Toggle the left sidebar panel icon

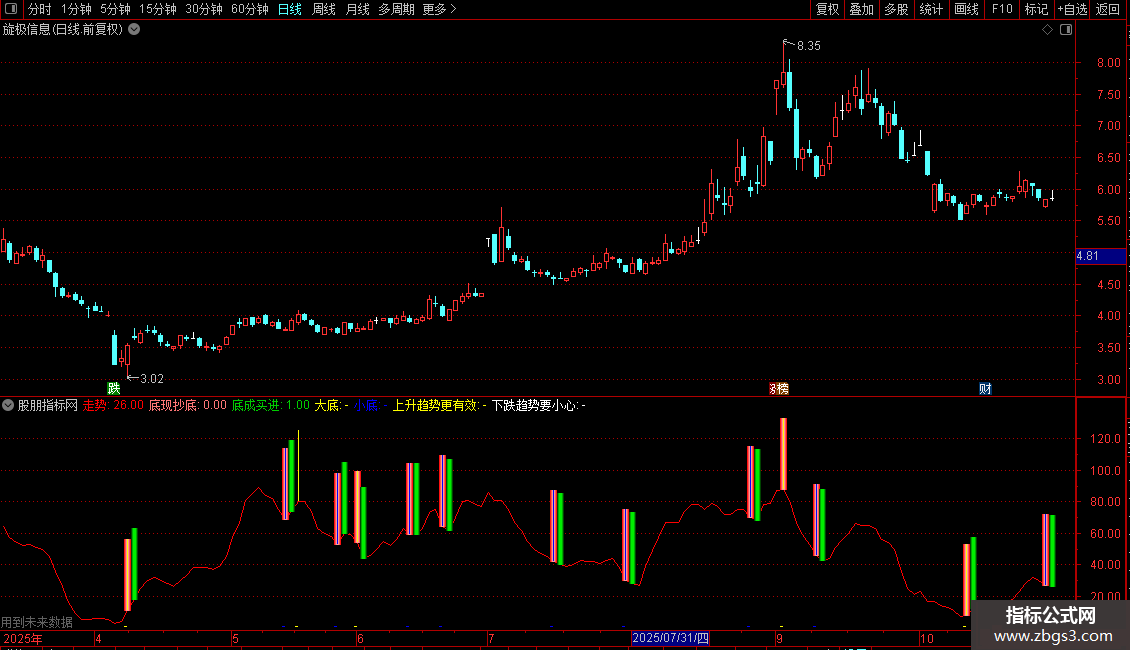point(11,9)
